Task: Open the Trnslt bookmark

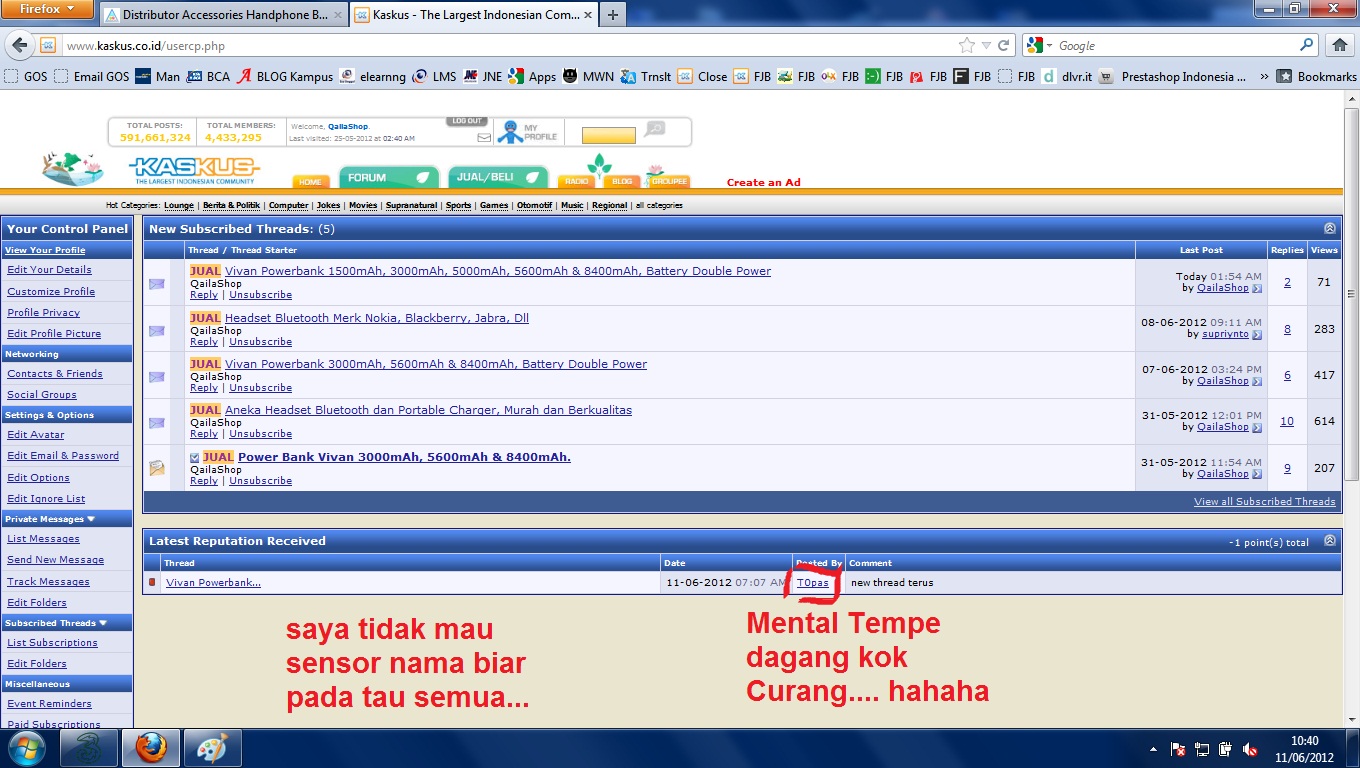Action: pos(646,76)
